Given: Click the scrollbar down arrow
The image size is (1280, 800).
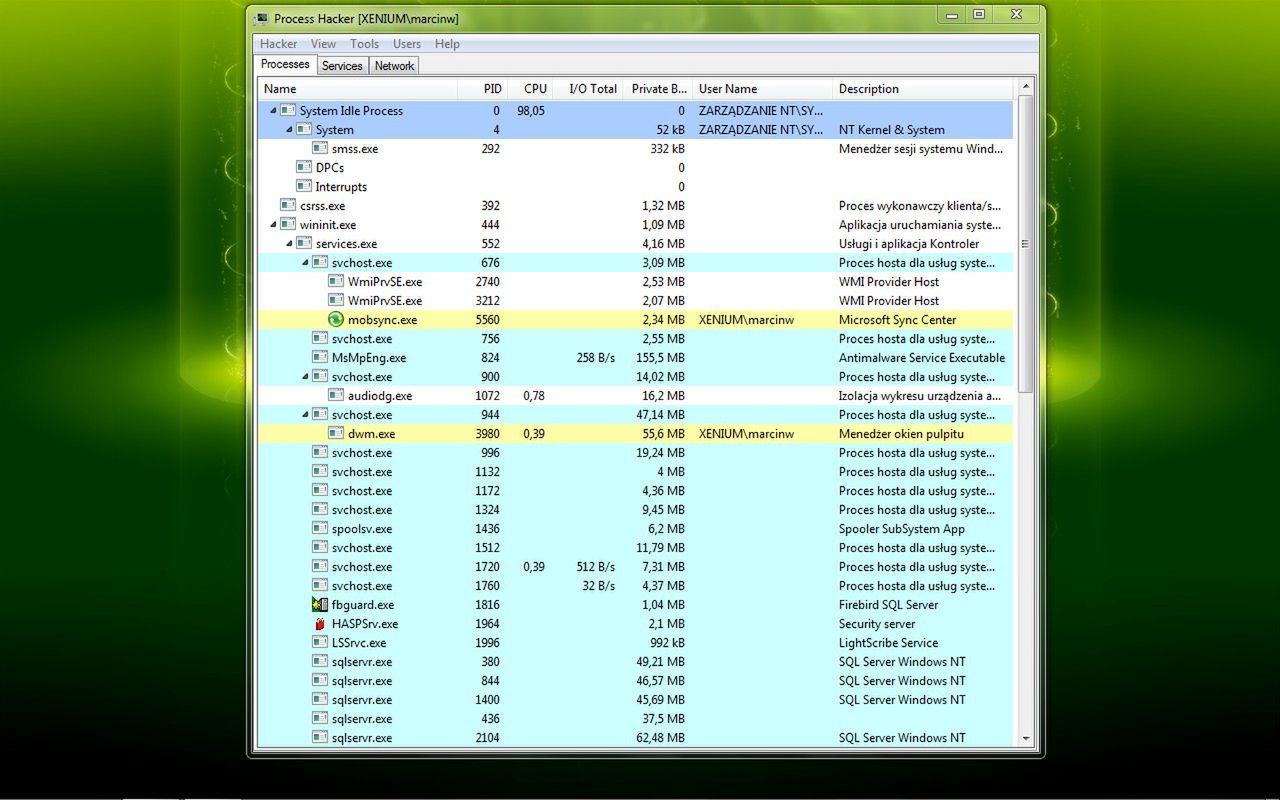Looking at the screenshot, I should coord(1025,738).
